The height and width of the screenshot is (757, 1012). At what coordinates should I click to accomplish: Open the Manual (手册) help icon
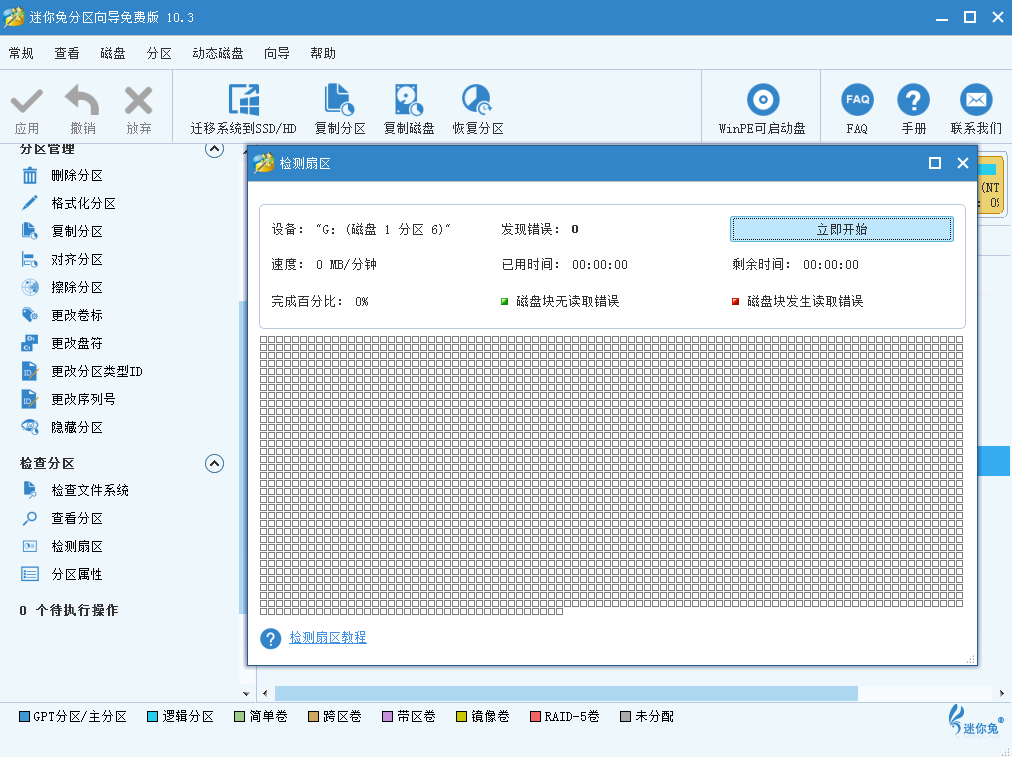click(913, 100)
